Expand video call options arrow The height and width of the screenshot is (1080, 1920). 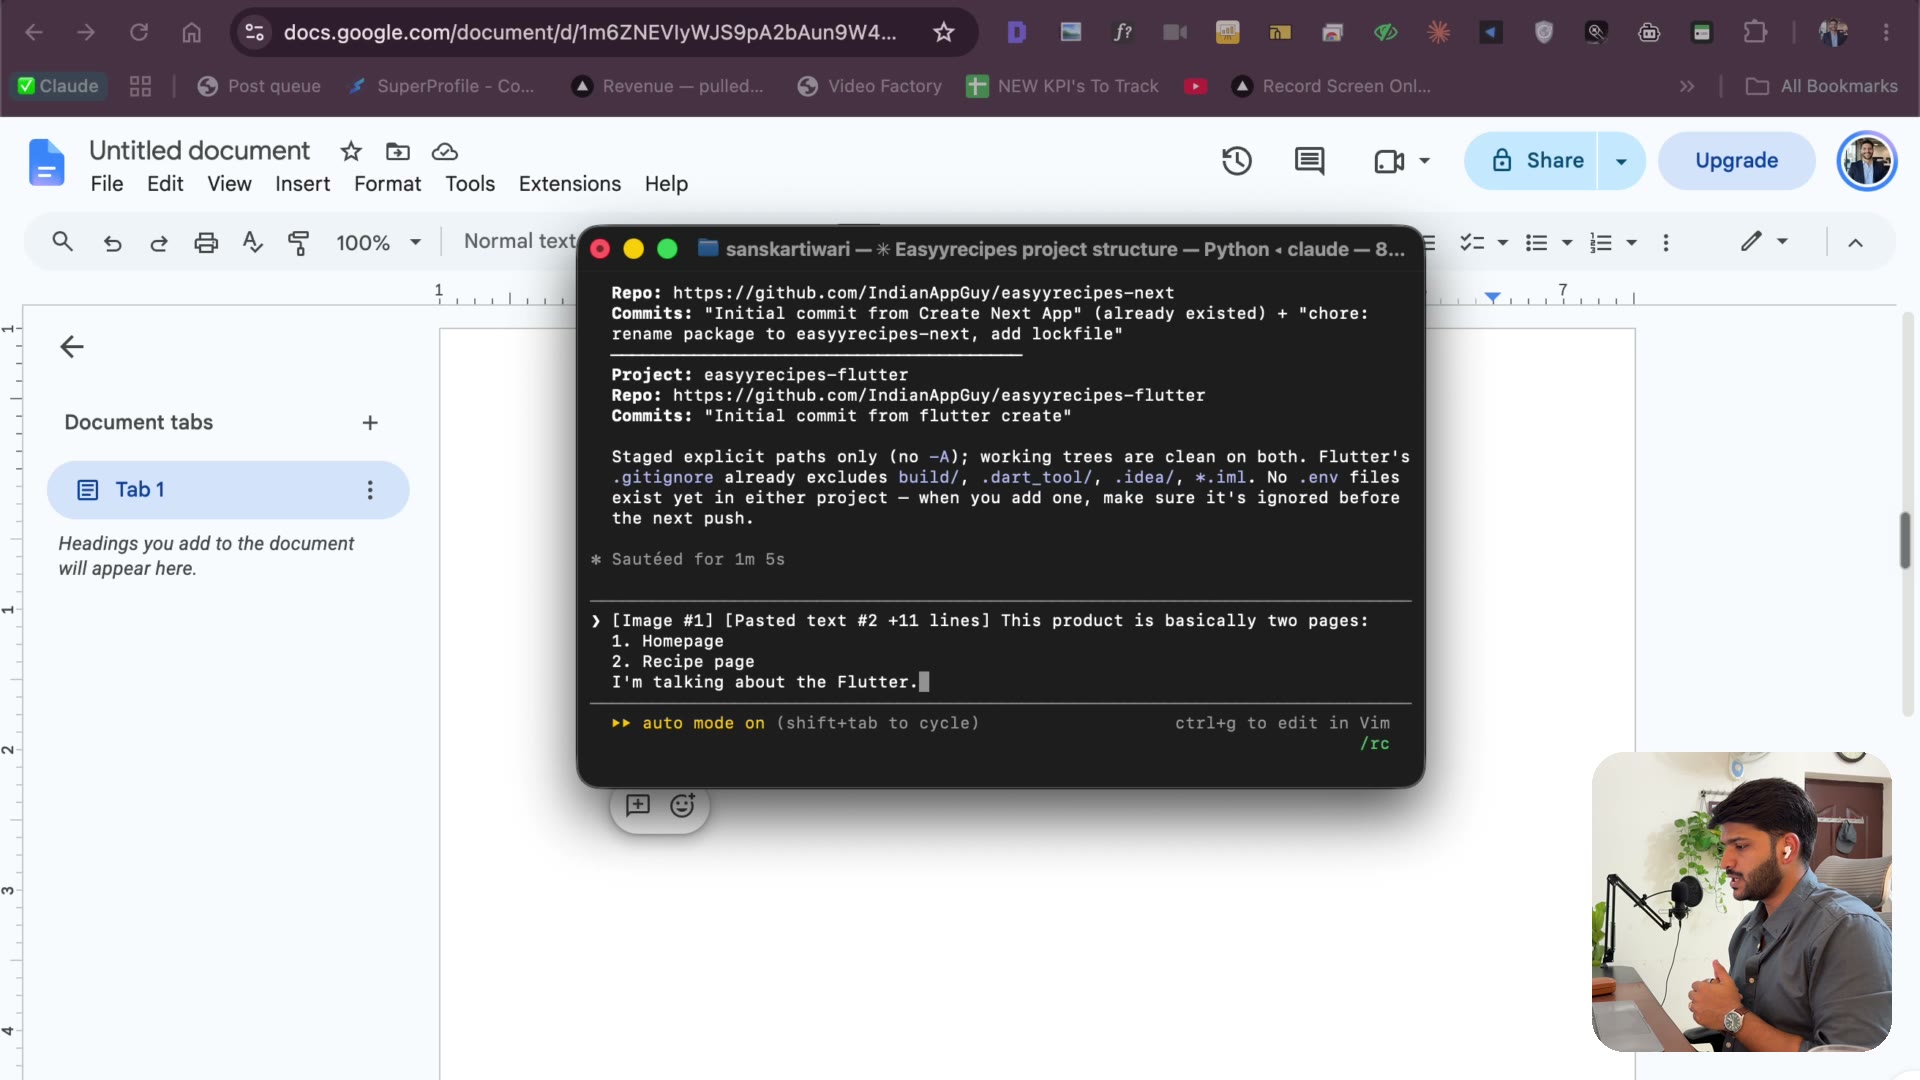(1425, 161)
